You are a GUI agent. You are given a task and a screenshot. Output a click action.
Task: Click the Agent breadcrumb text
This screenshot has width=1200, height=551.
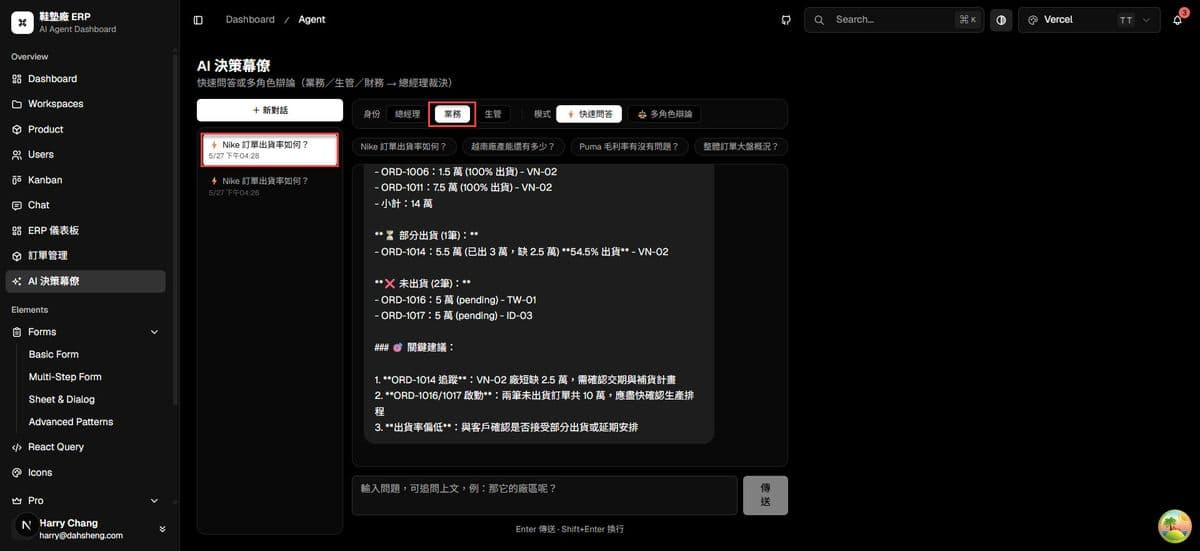(312, 20)
